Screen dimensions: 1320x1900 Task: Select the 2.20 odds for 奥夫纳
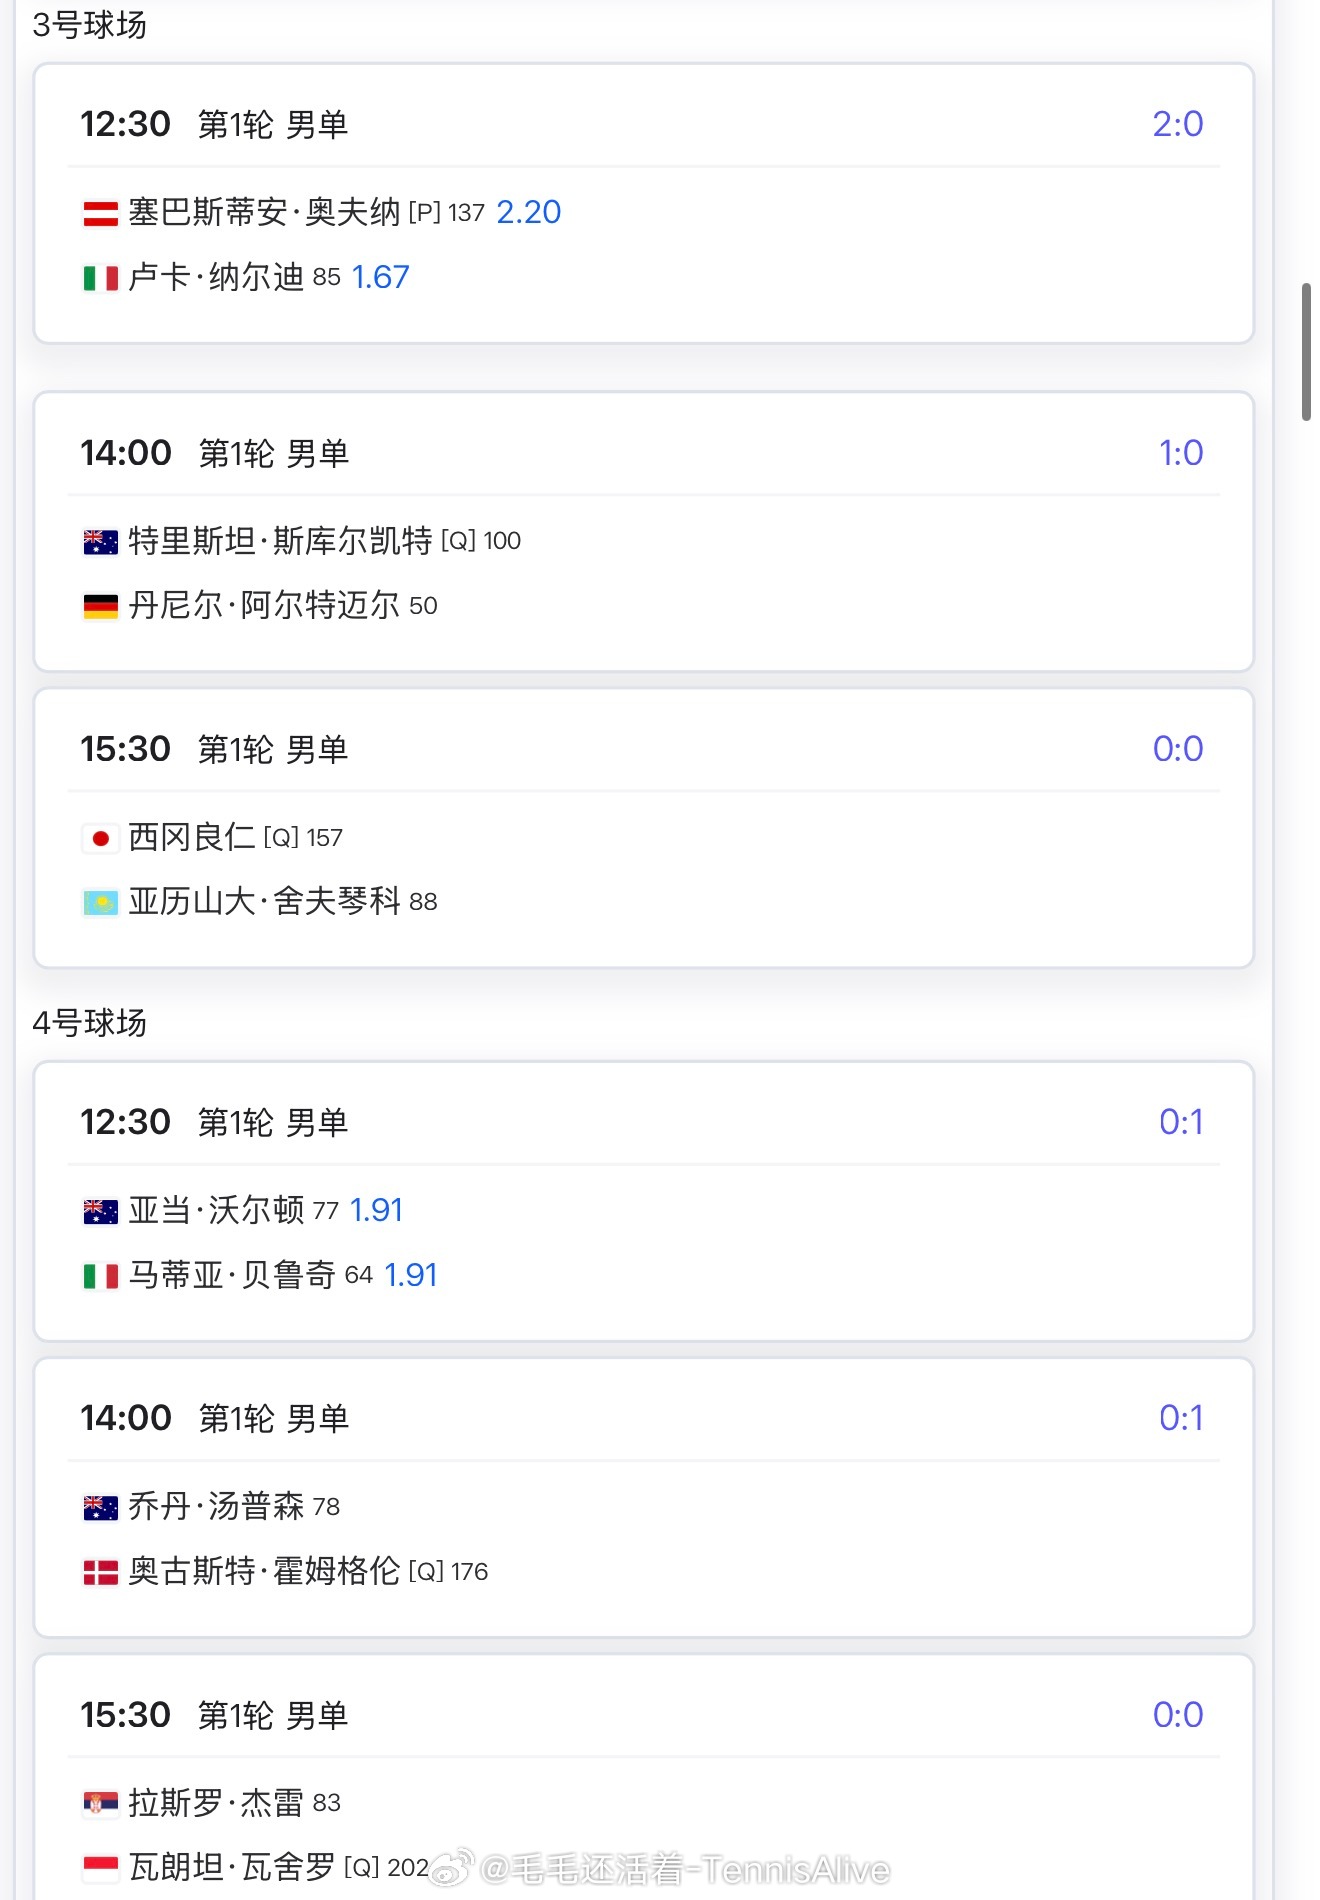coord(528,212)
